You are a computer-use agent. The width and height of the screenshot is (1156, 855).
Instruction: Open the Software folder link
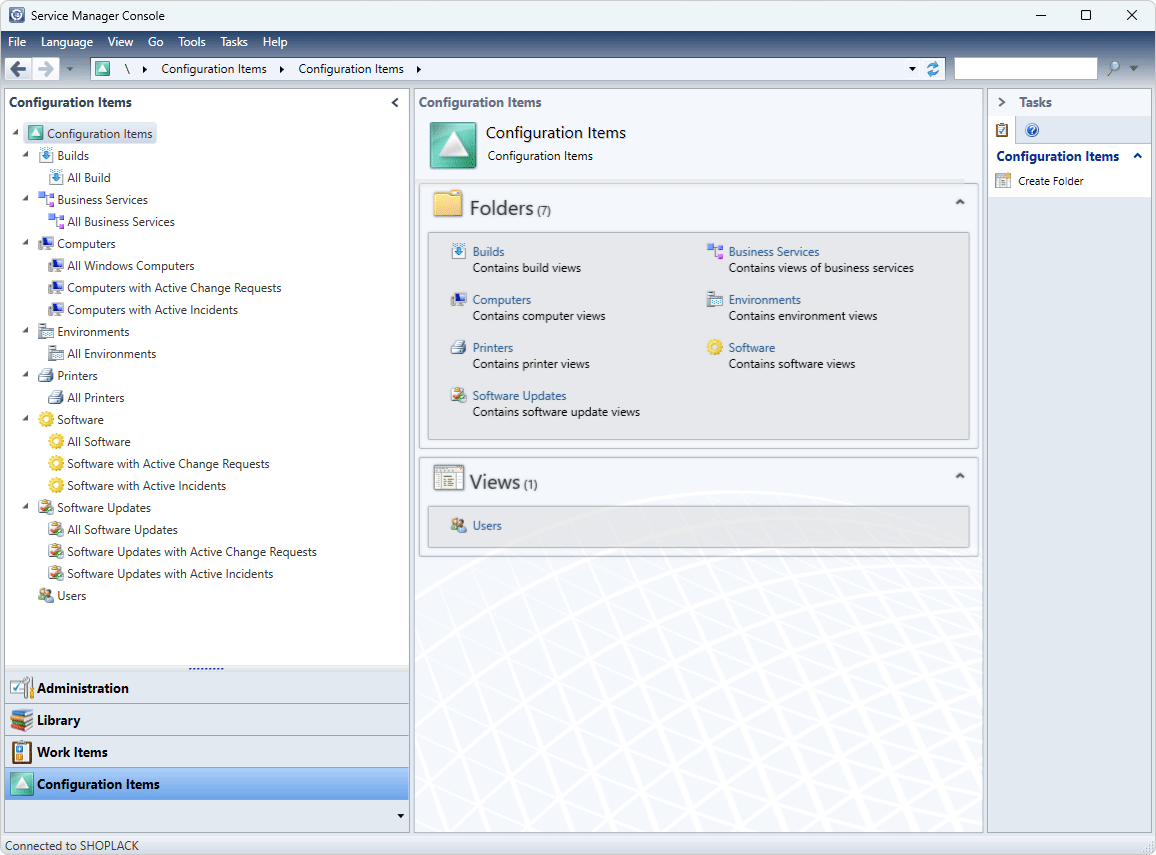tap(751, 347)
